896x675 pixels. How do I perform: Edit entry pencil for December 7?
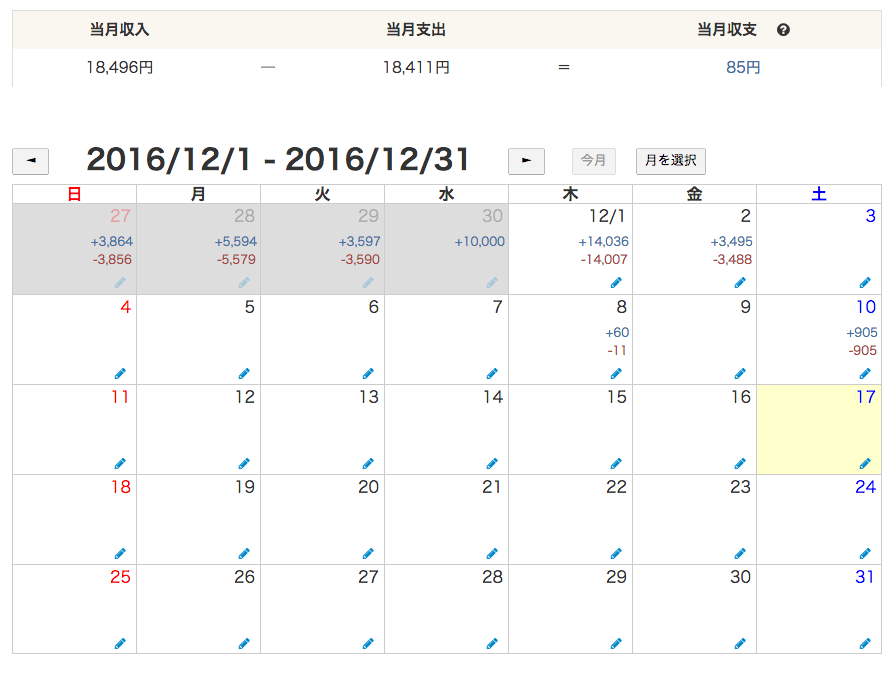coord(492,374)
